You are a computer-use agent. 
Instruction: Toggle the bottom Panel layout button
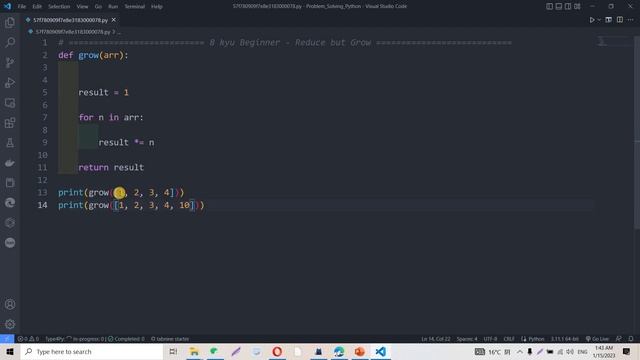(x=559, y=6)
